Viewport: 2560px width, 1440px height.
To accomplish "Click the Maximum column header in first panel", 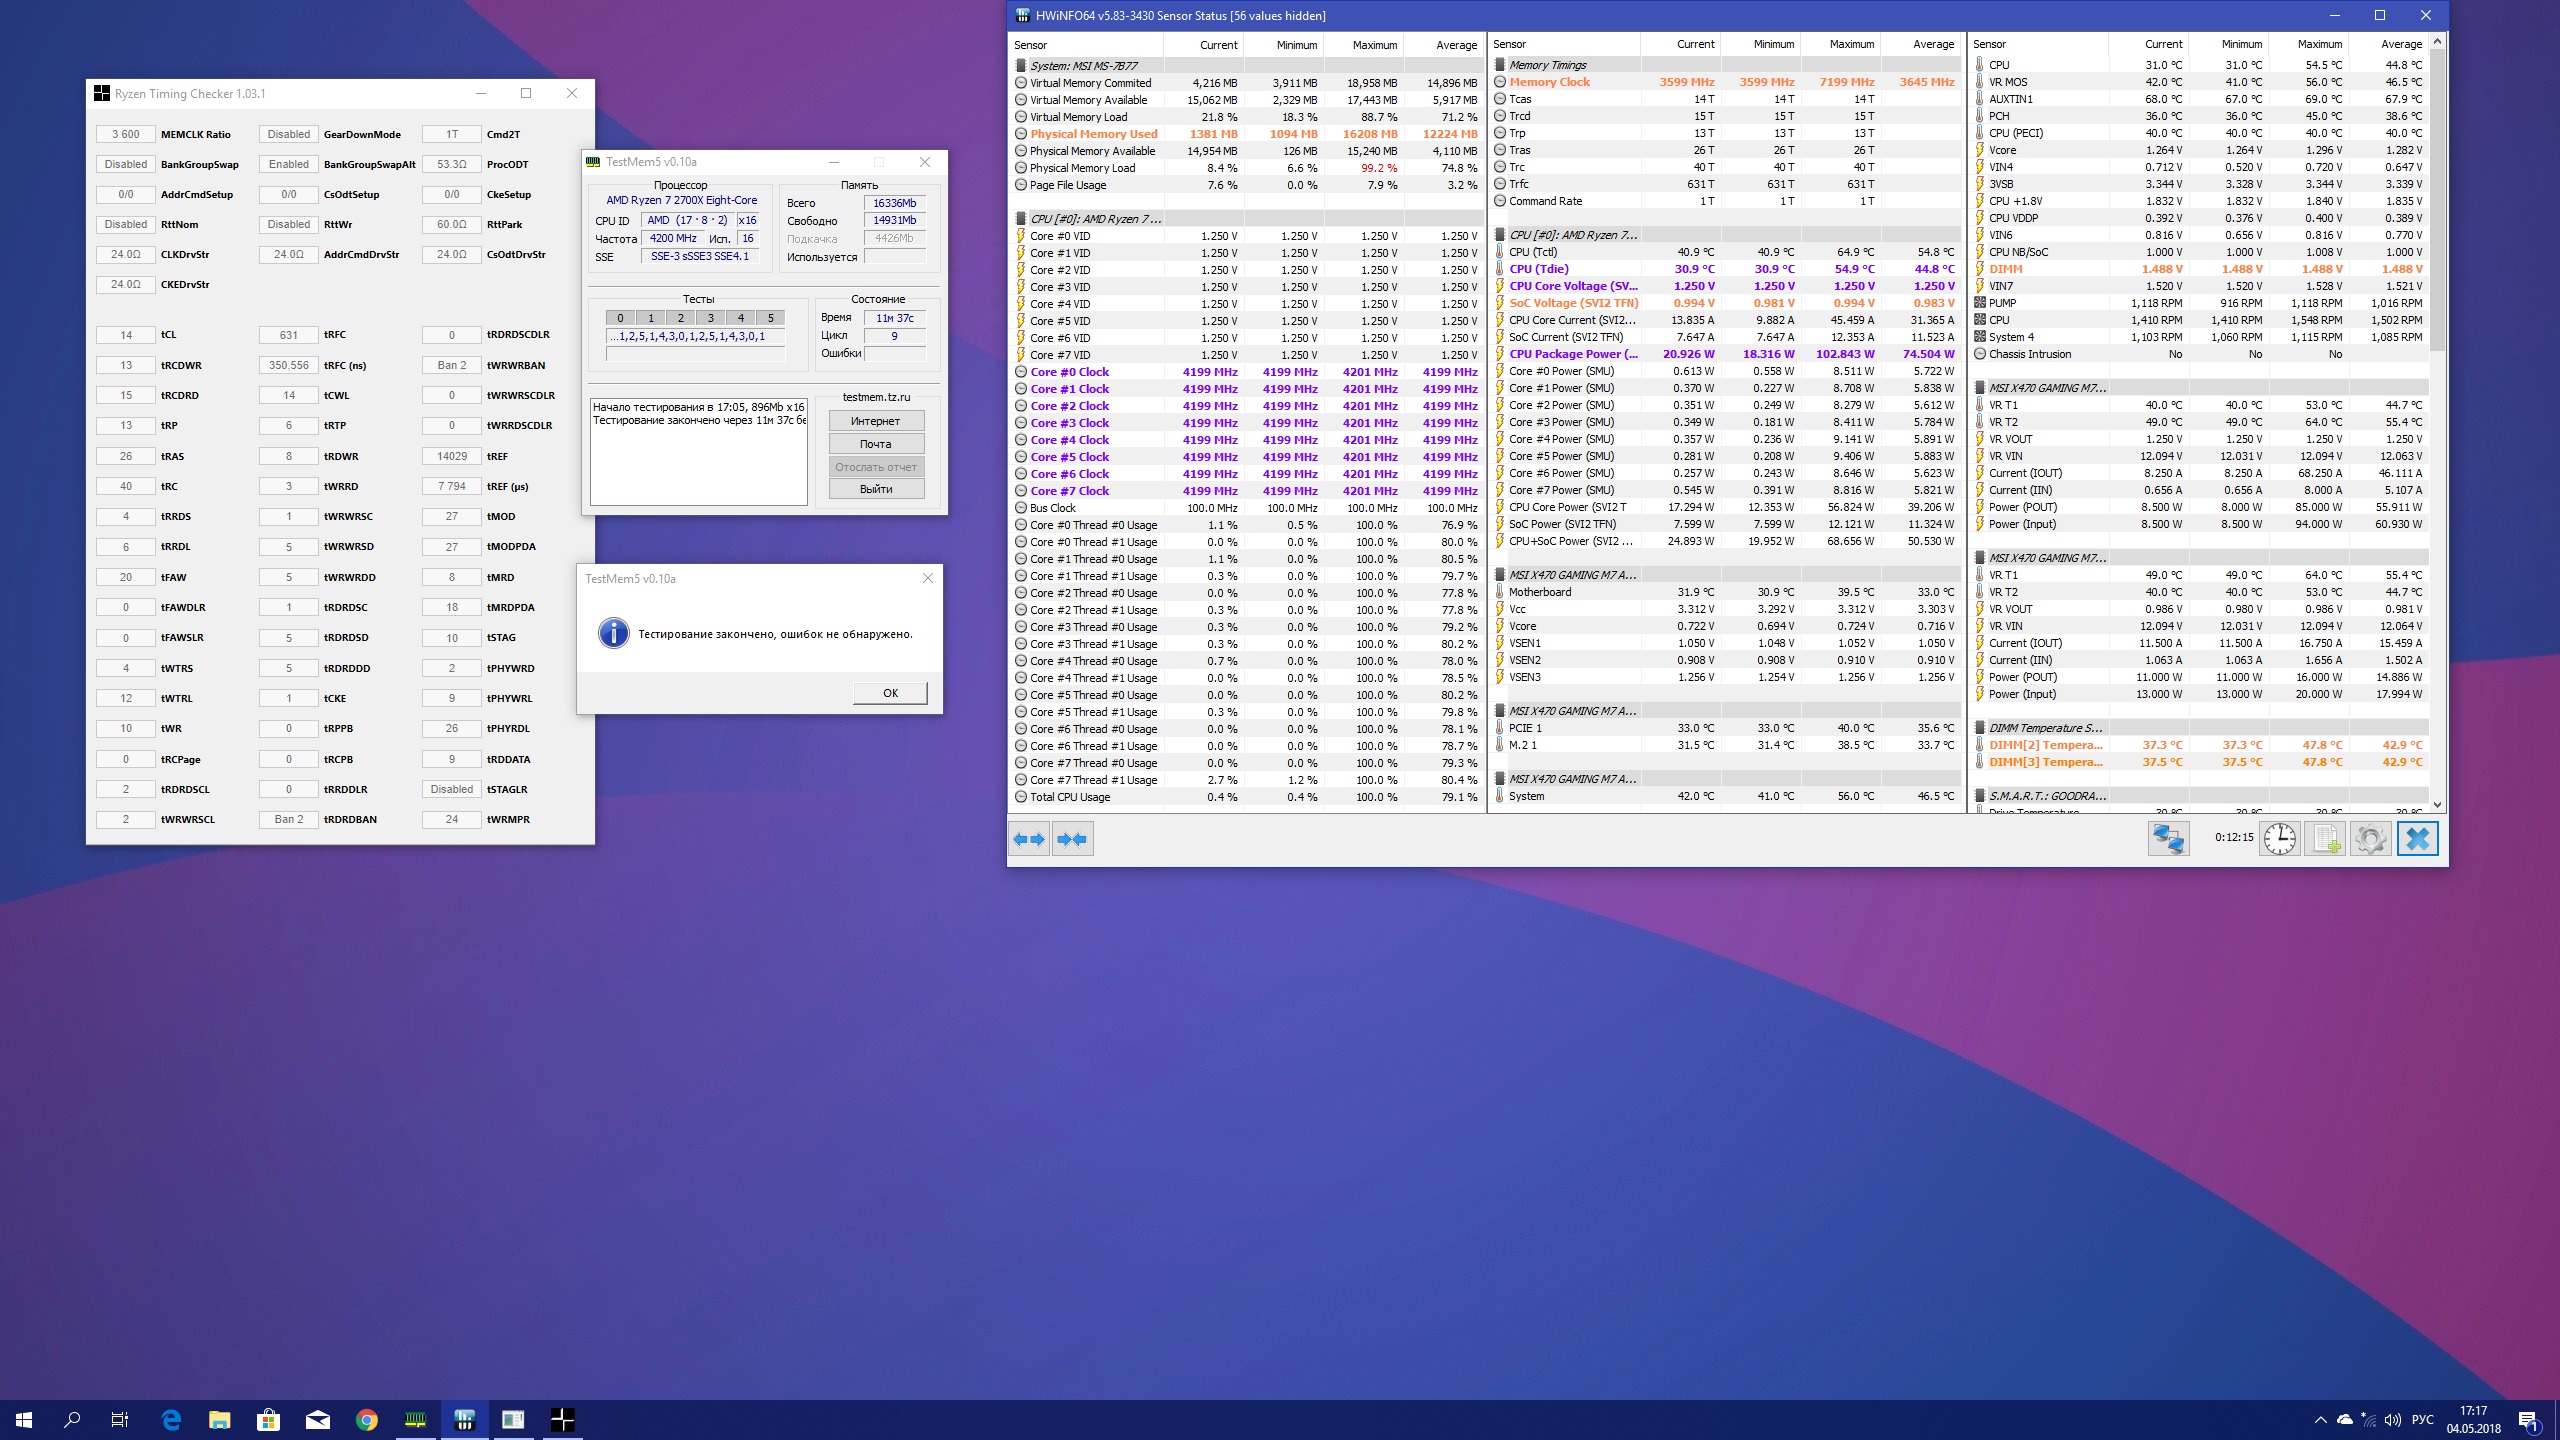I will [1374, 45].
